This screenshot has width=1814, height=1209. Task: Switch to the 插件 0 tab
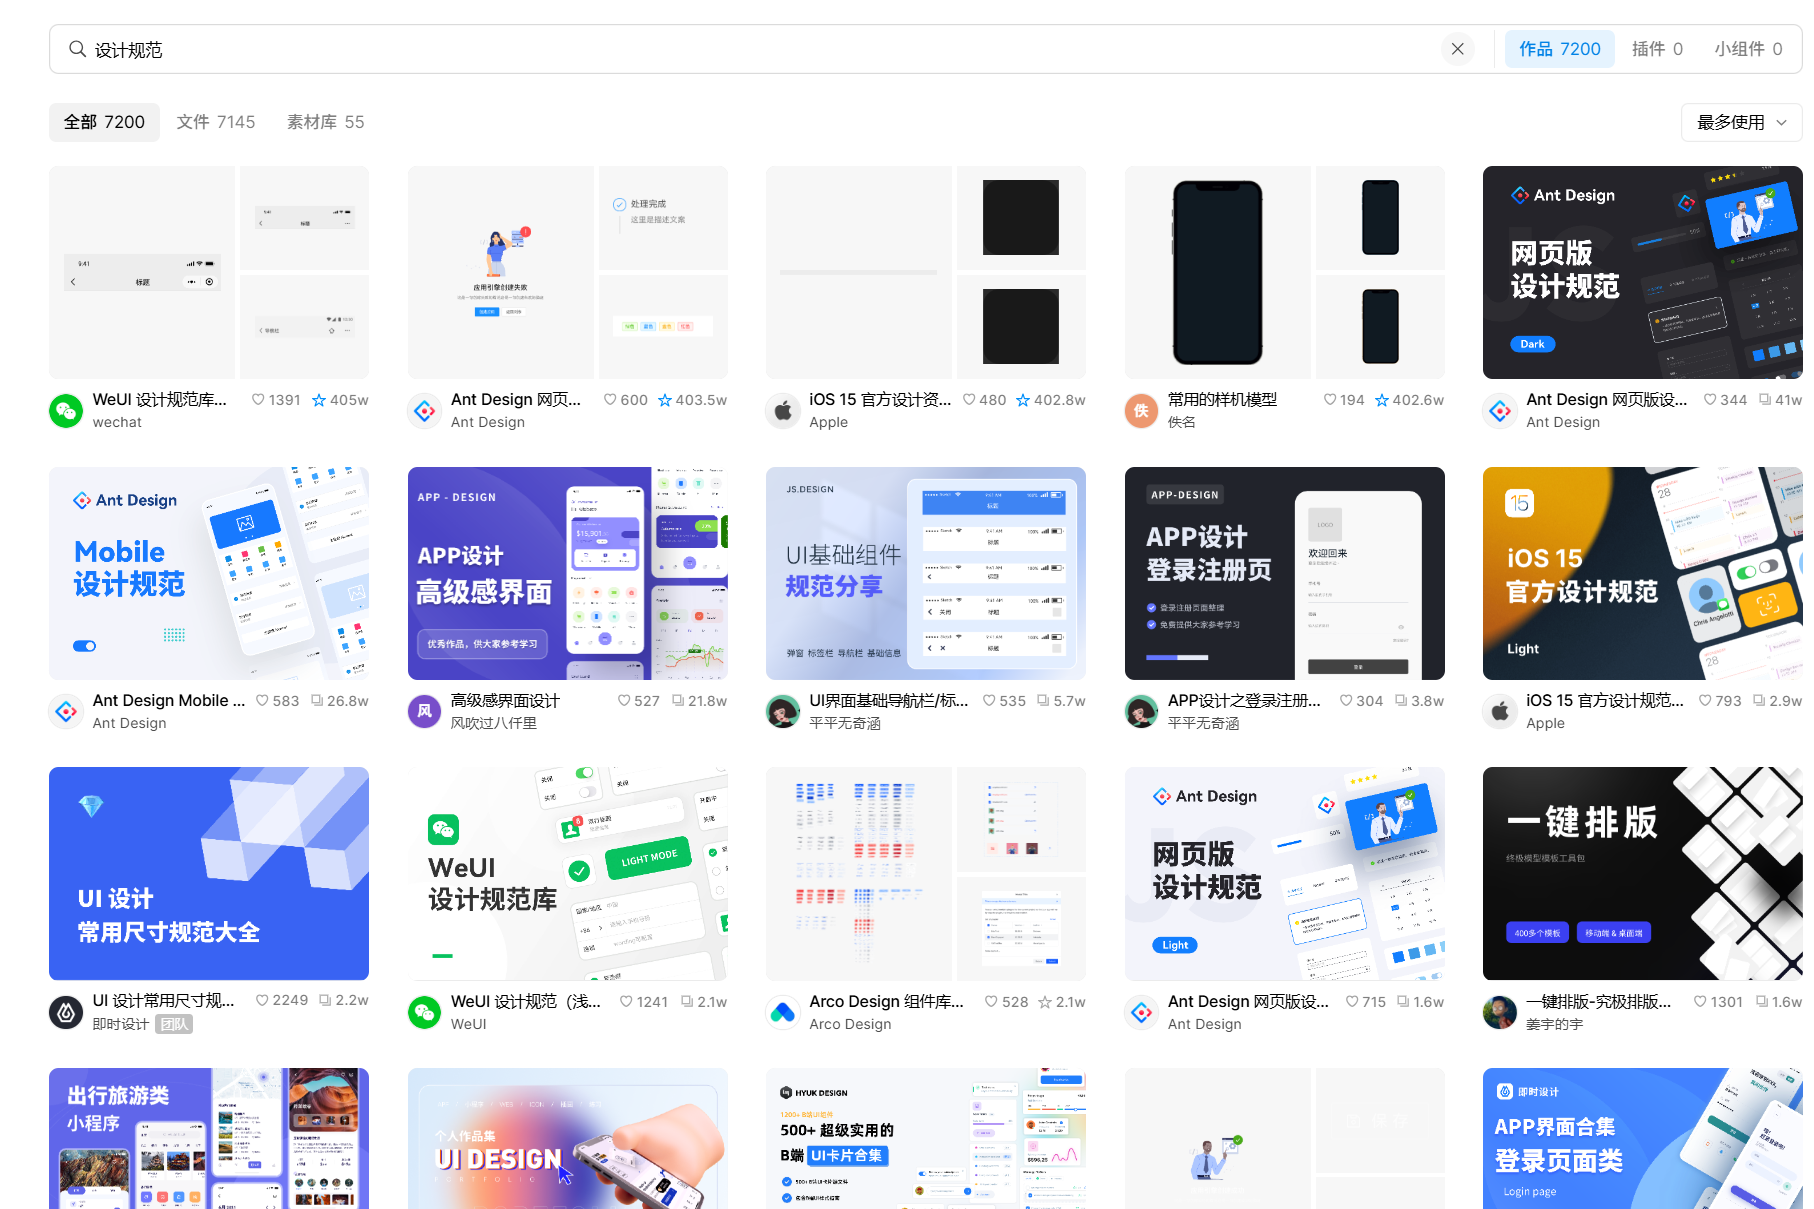tap(1657, 49)
